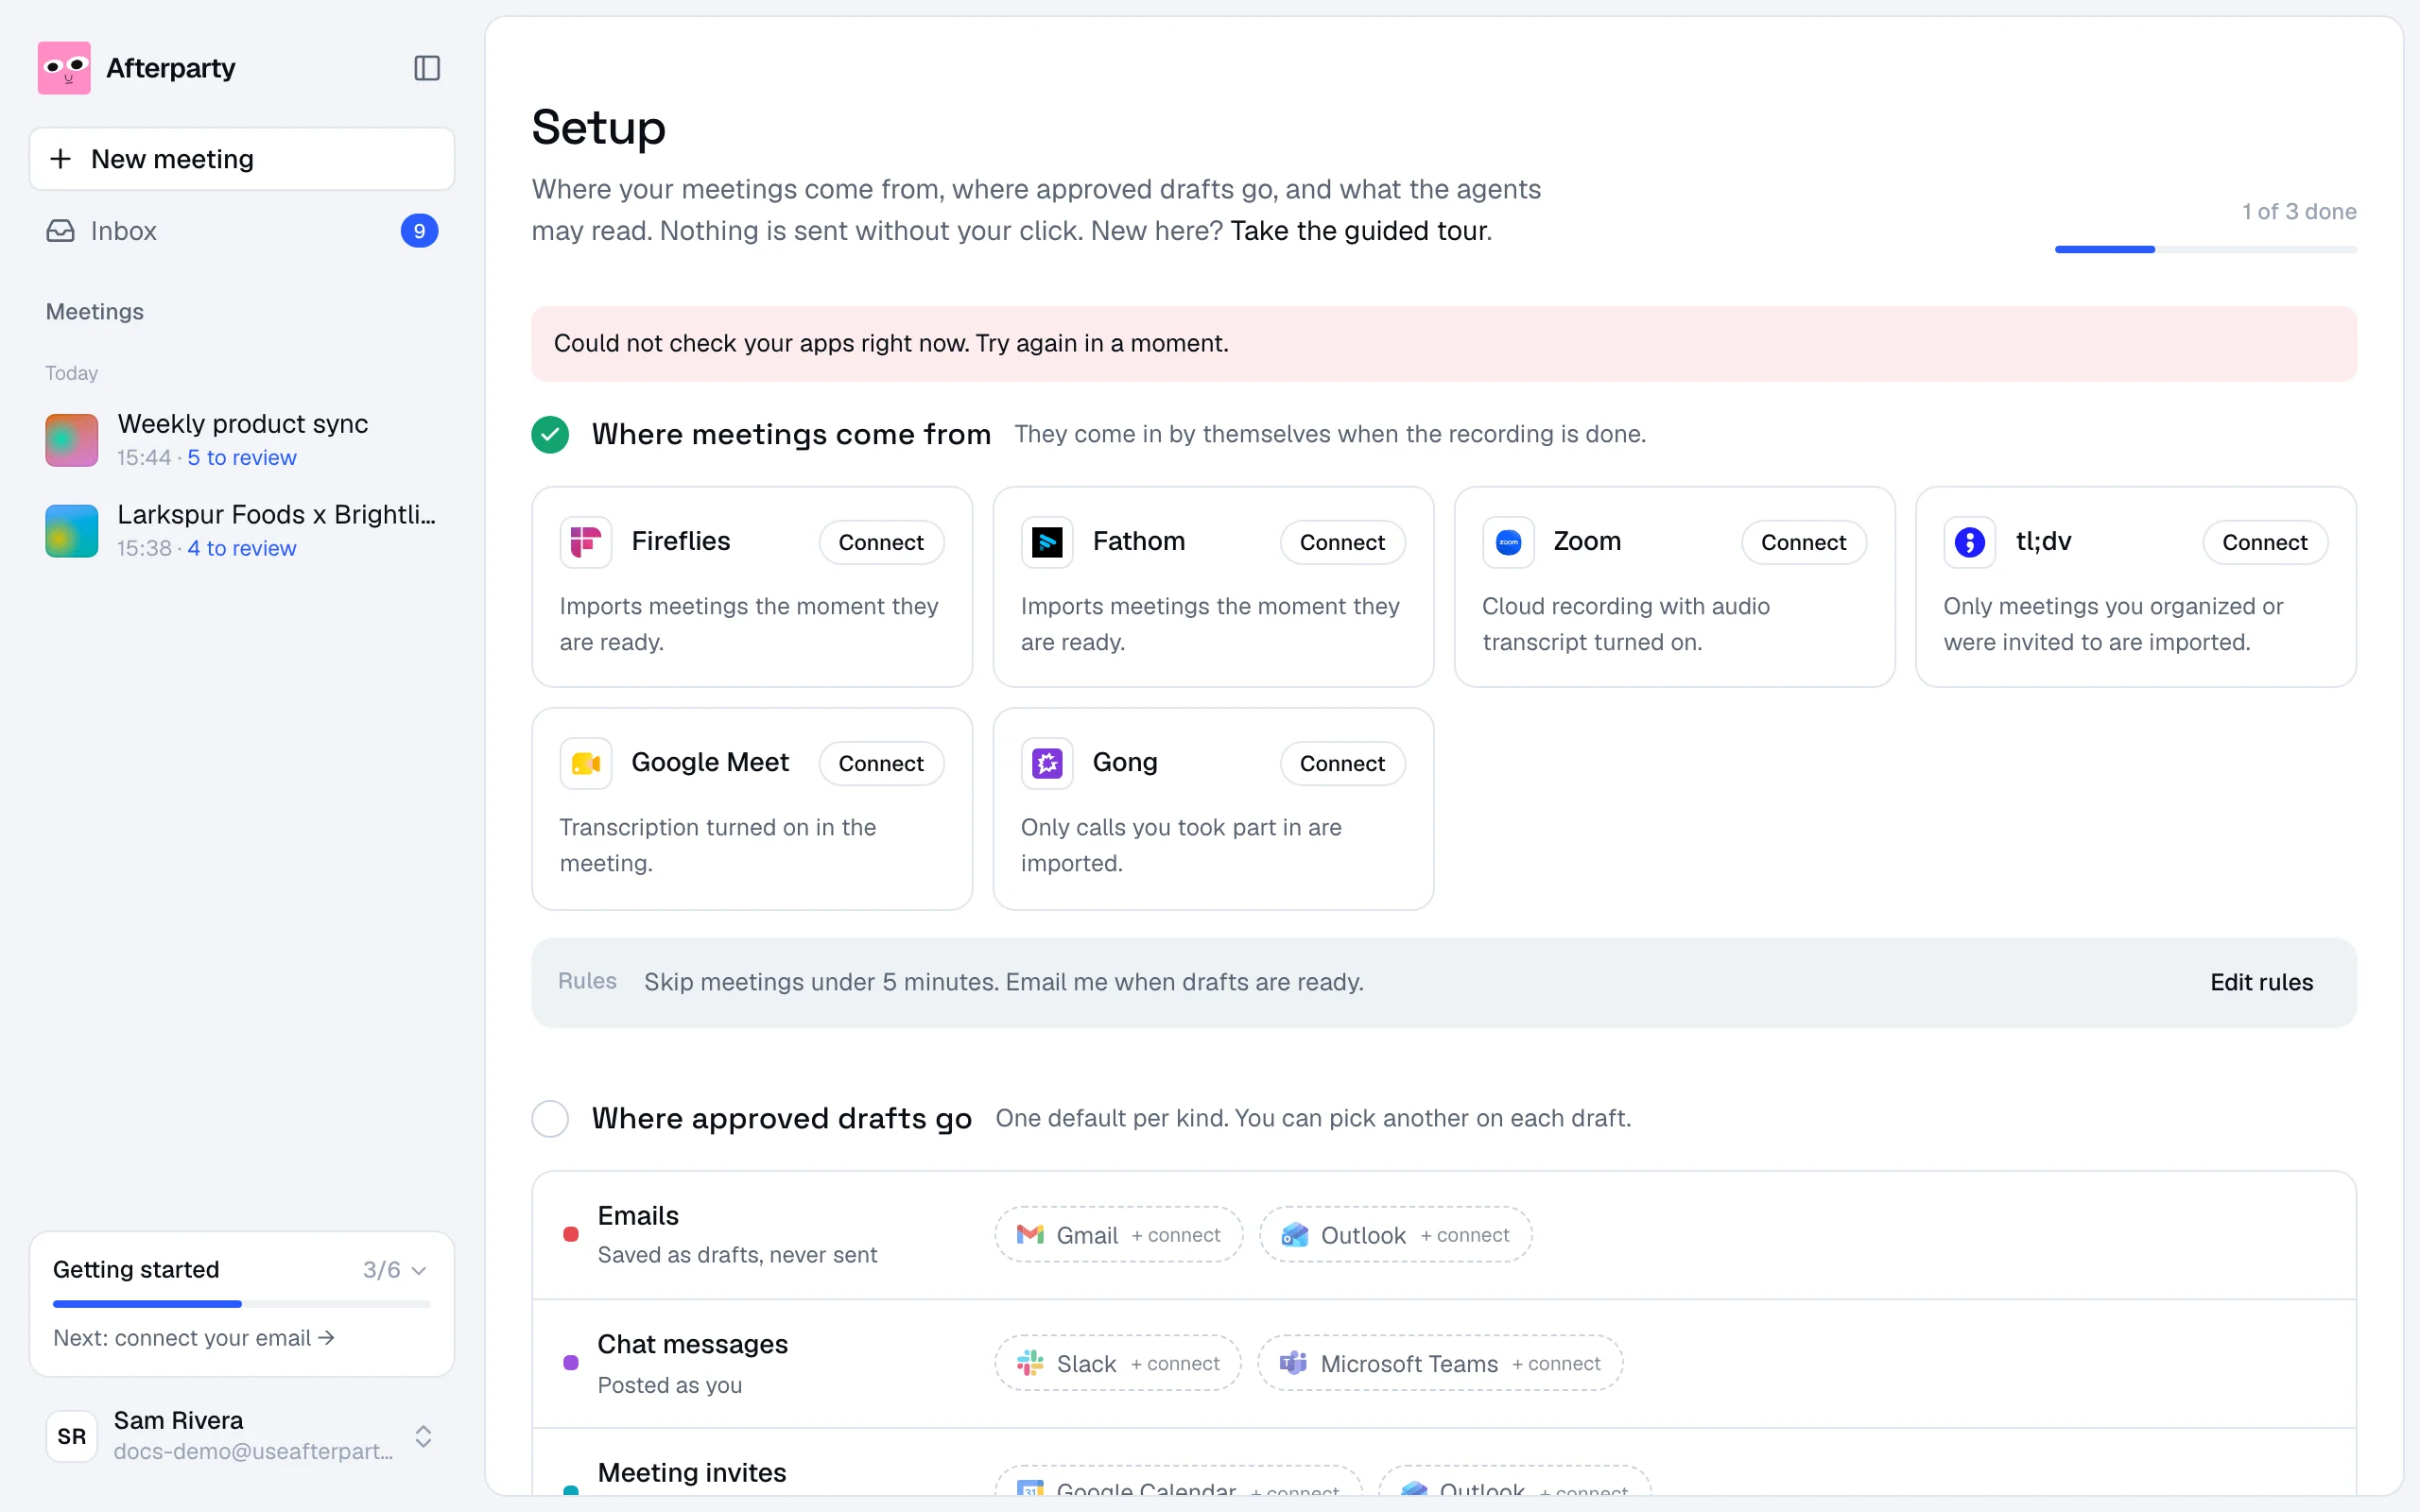Click the Fireflies app icon
The height and width of the screenshot is (1512, 2420).
coord(586,542)
